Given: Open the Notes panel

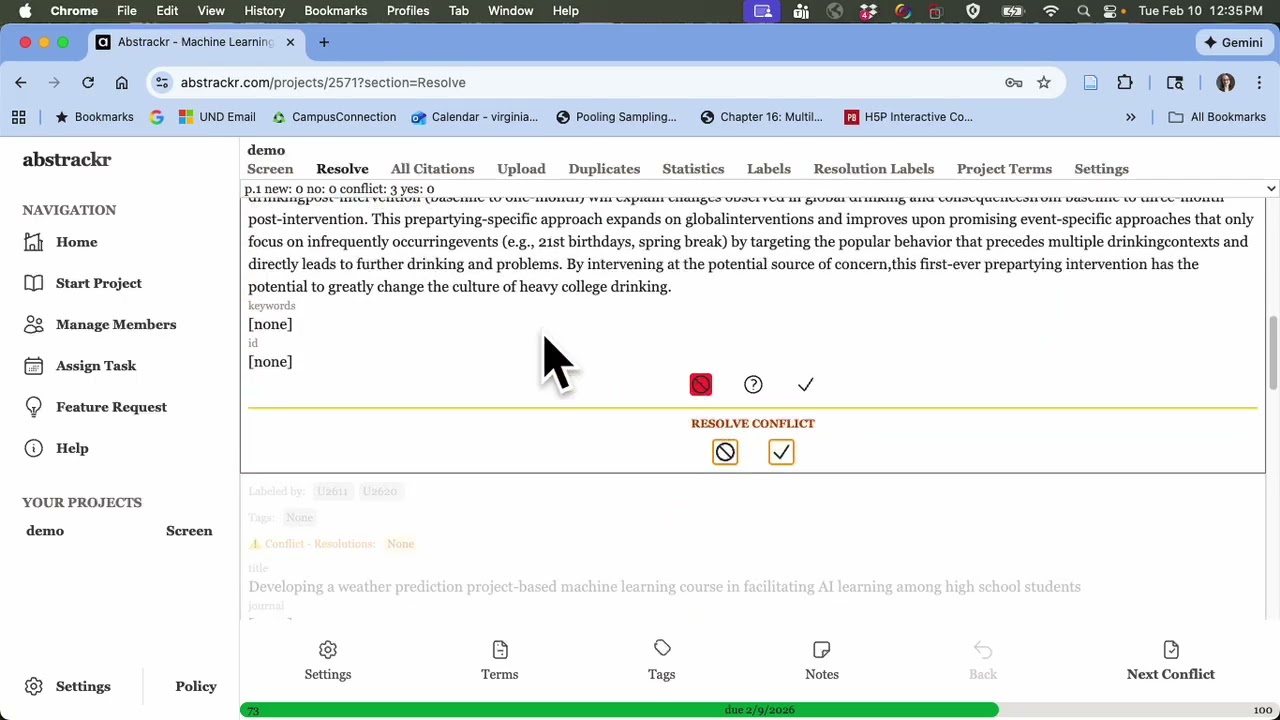Looking at the screenshot, I should [x=822, y=661].
